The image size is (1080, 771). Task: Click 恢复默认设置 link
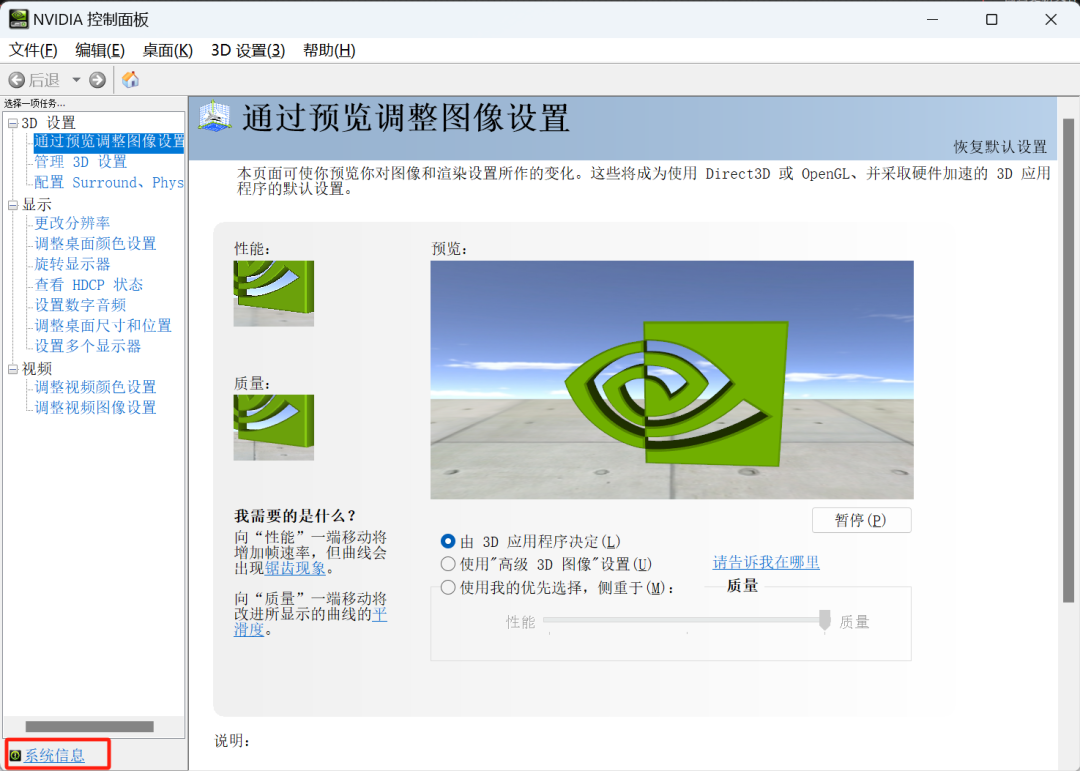(x=1000, y=147)
